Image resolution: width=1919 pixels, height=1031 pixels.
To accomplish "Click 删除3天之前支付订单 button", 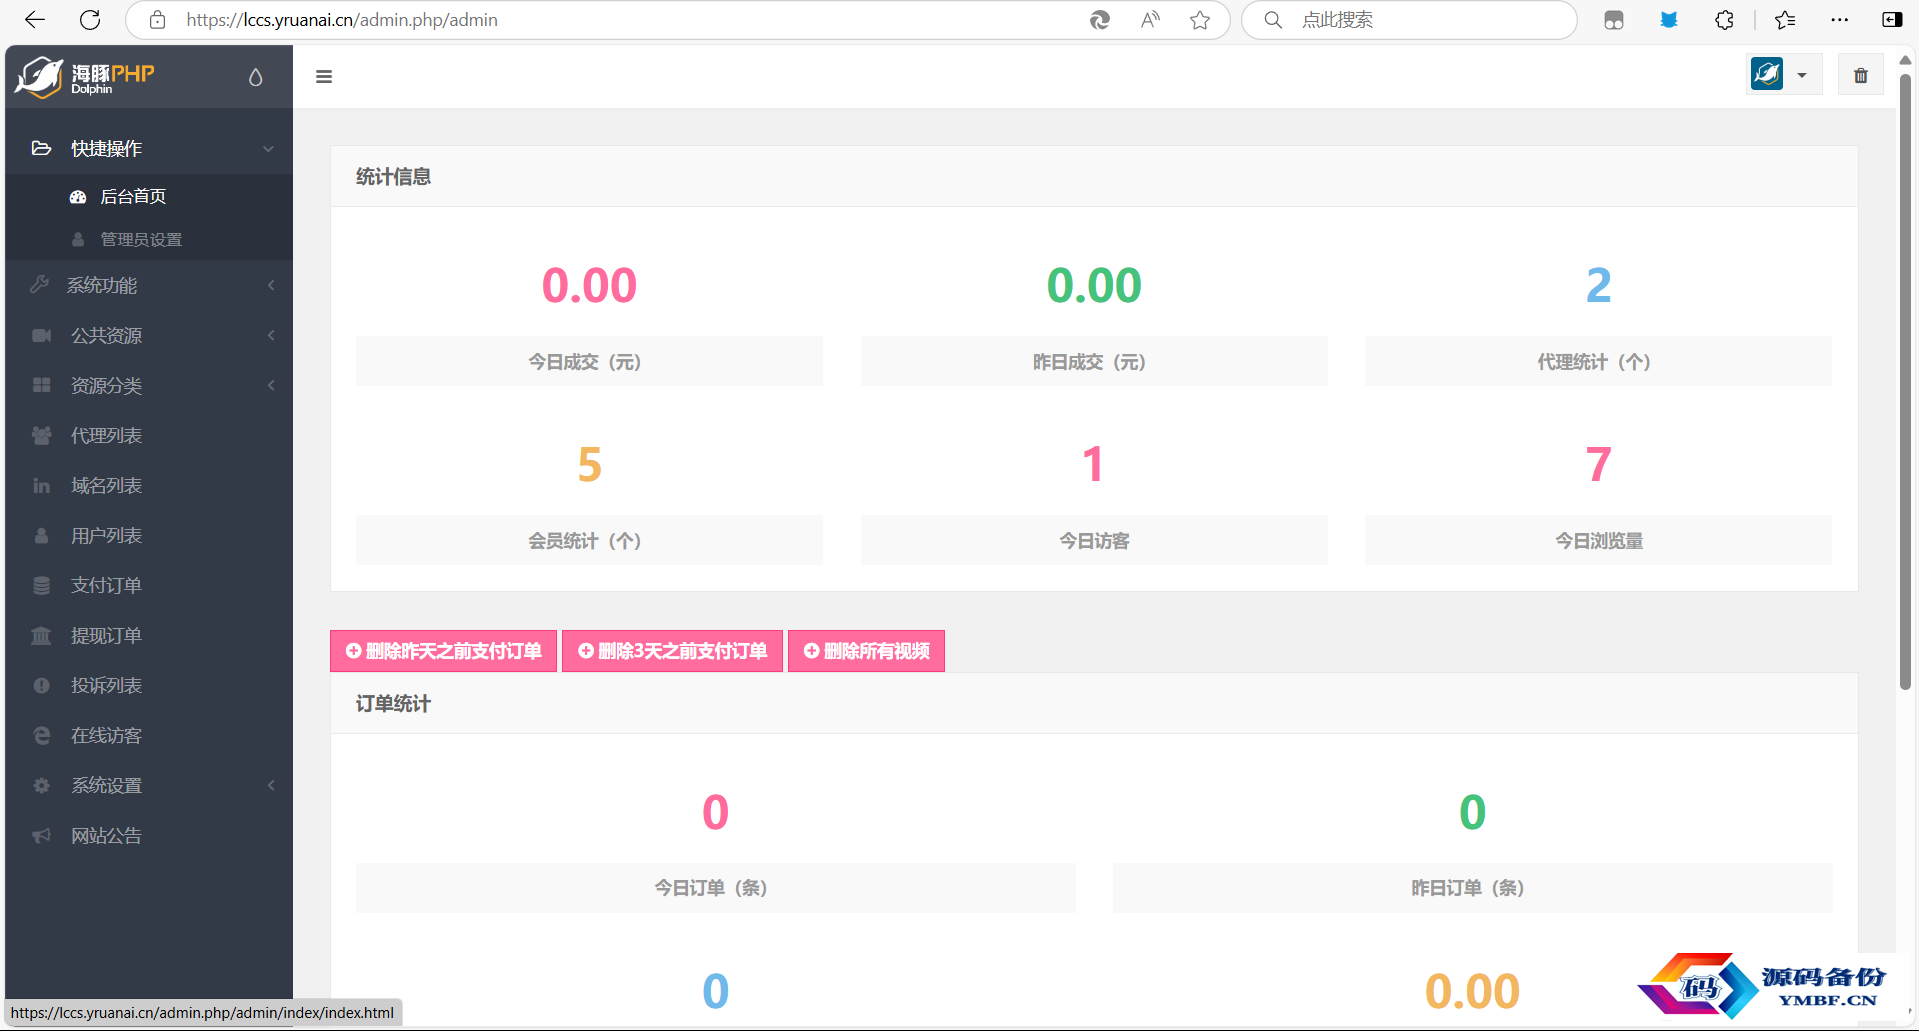I will (672, 651).
